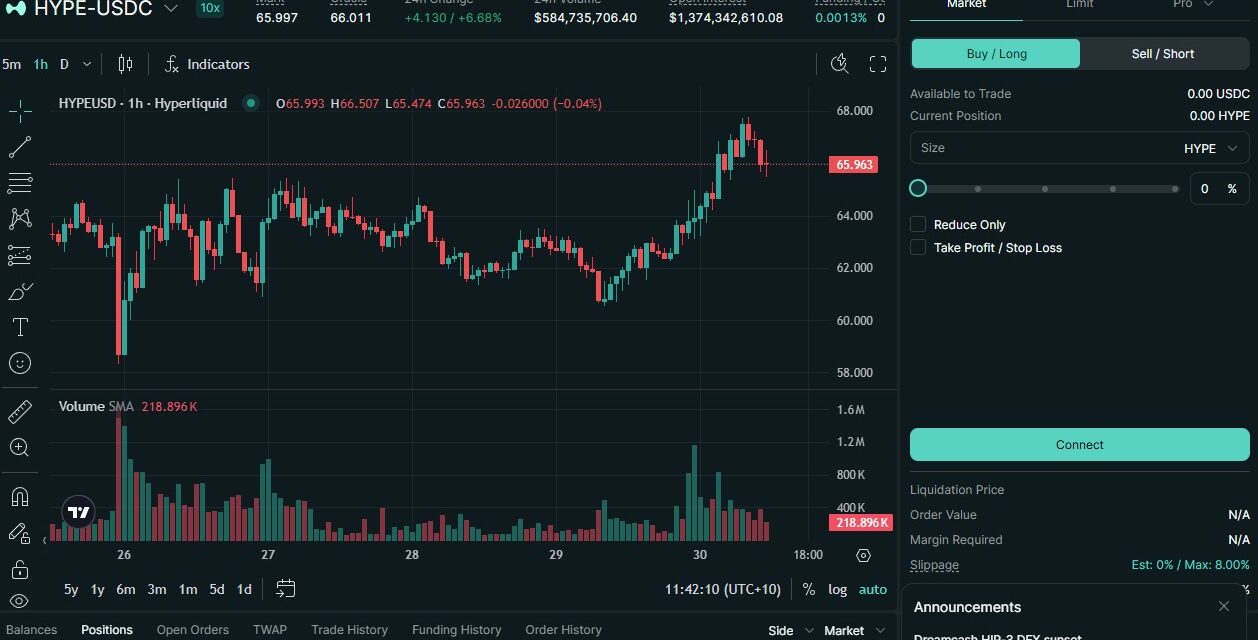Select the 1h timeframe
This screenshot has width=1258, height=640.
(40, 64)
